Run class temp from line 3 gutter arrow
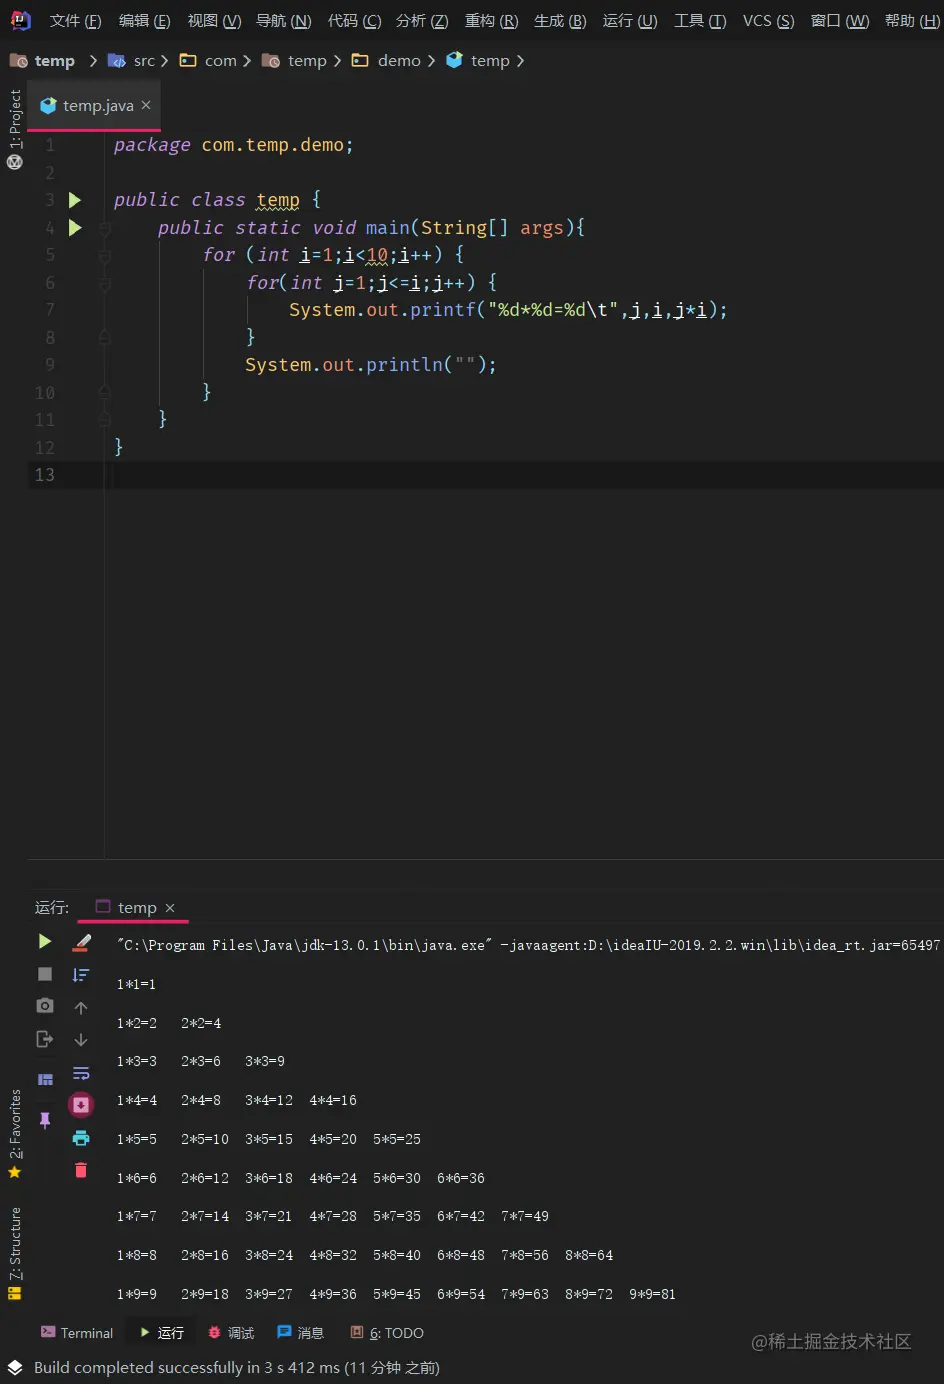 pos(75,200)
